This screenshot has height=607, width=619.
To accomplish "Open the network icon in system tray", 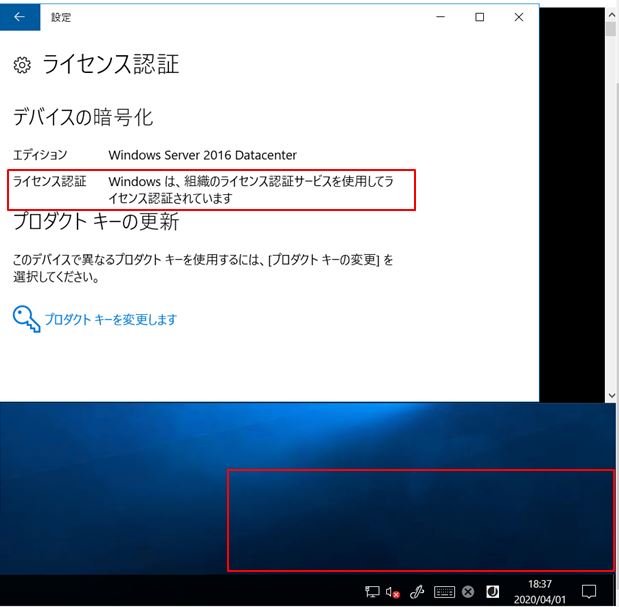I will (372, 591).
